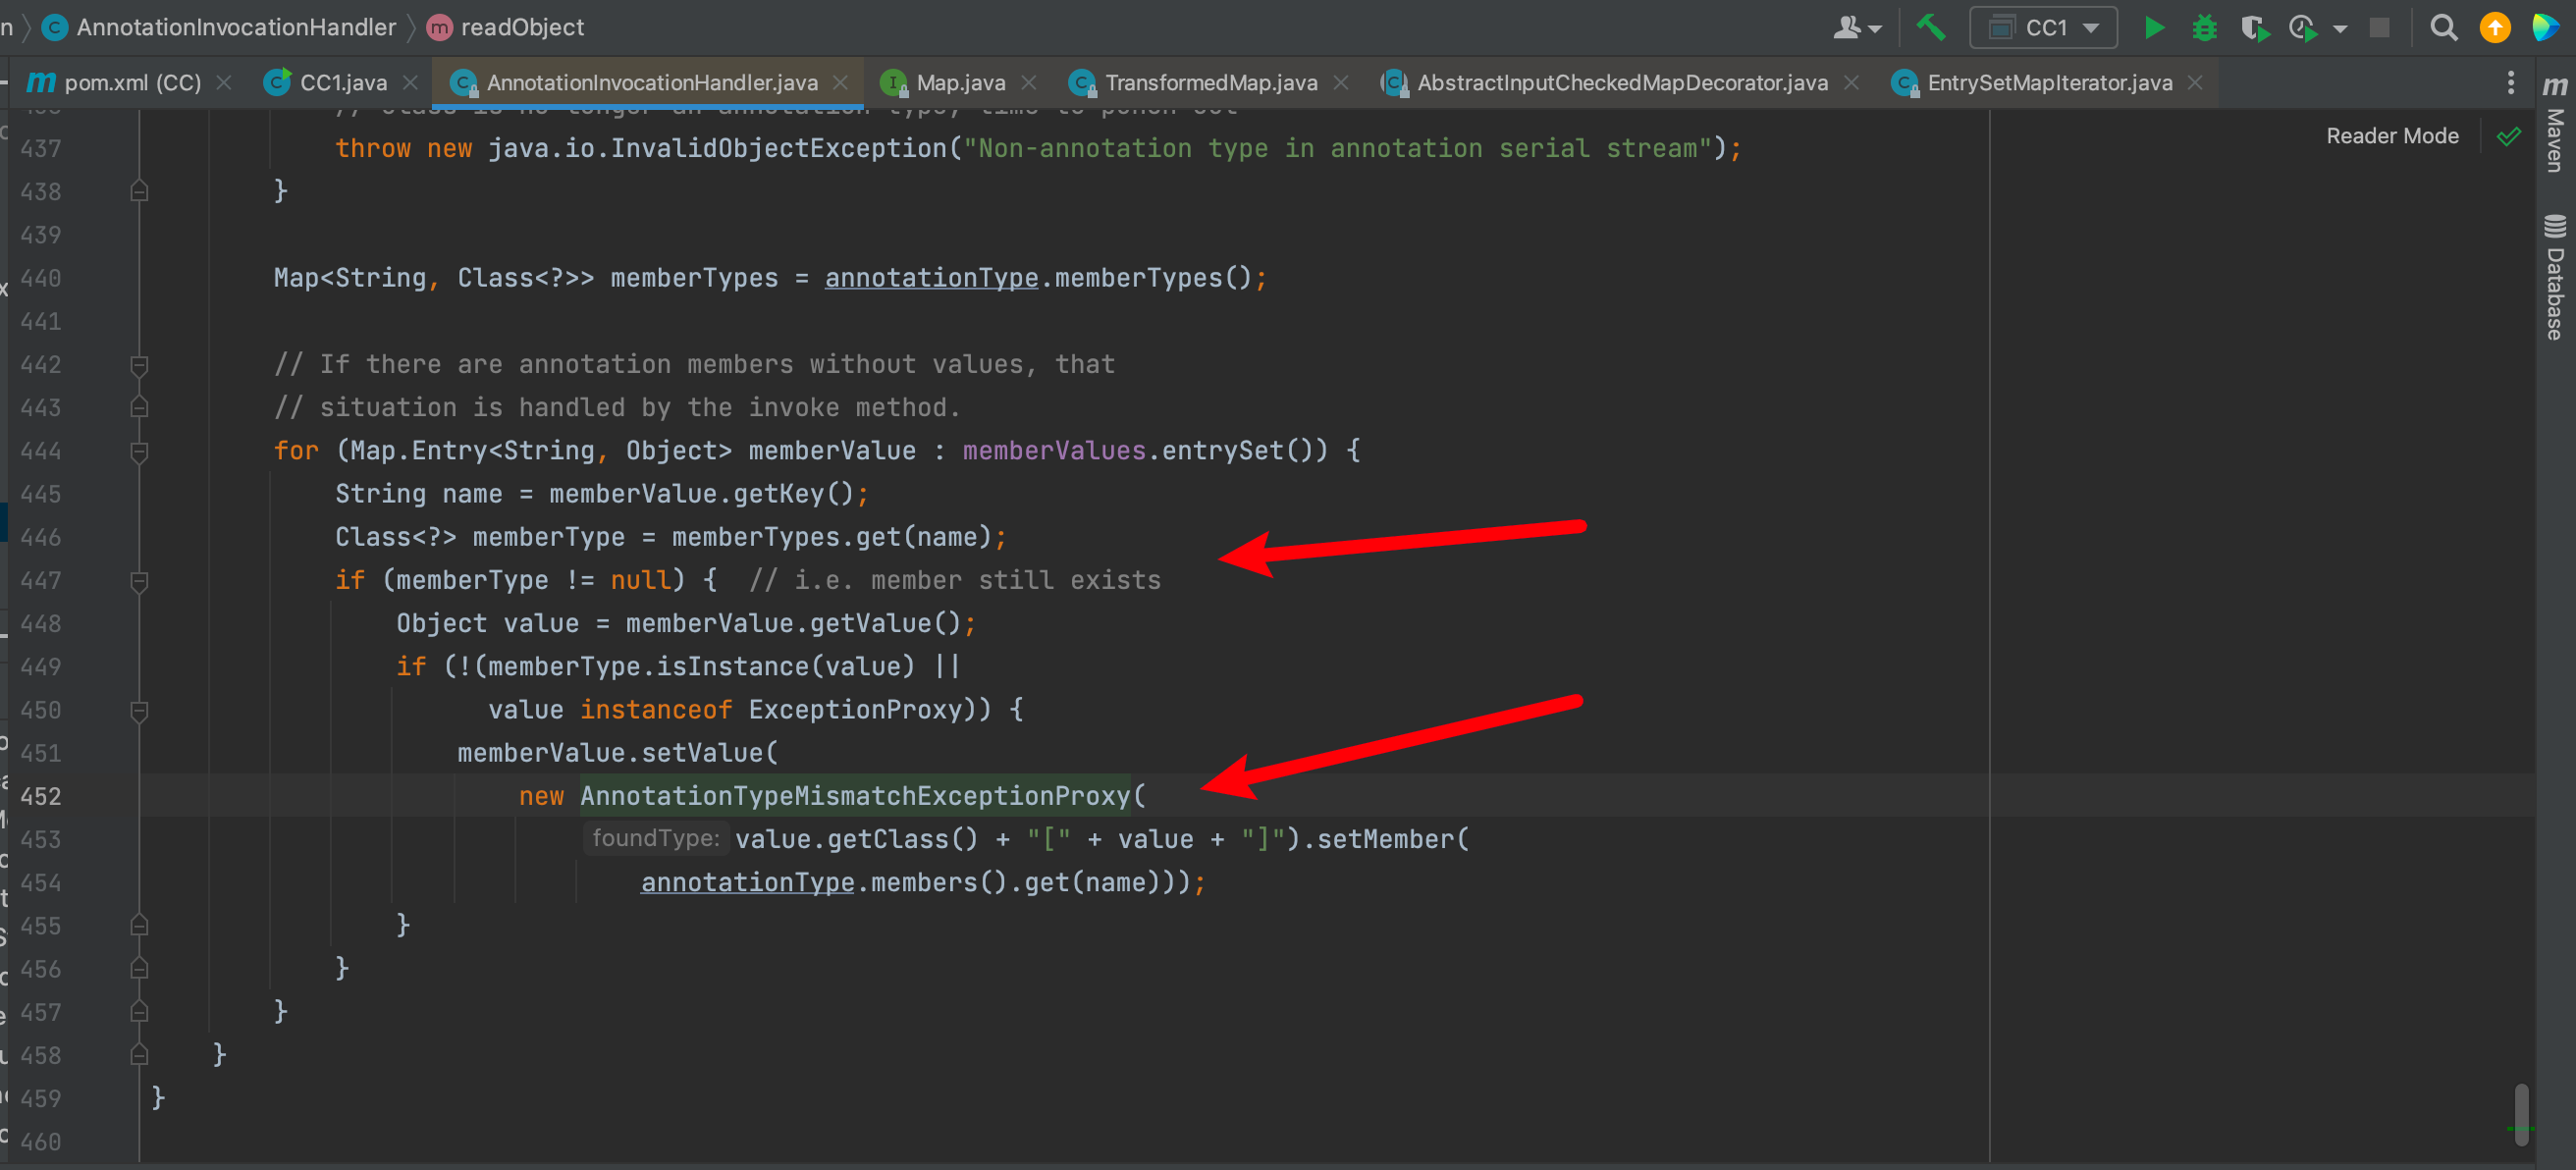Screen dimensions: 2576x1170
Task: Toggle fold end marker at line 455
Action: [x=139, y=926]
